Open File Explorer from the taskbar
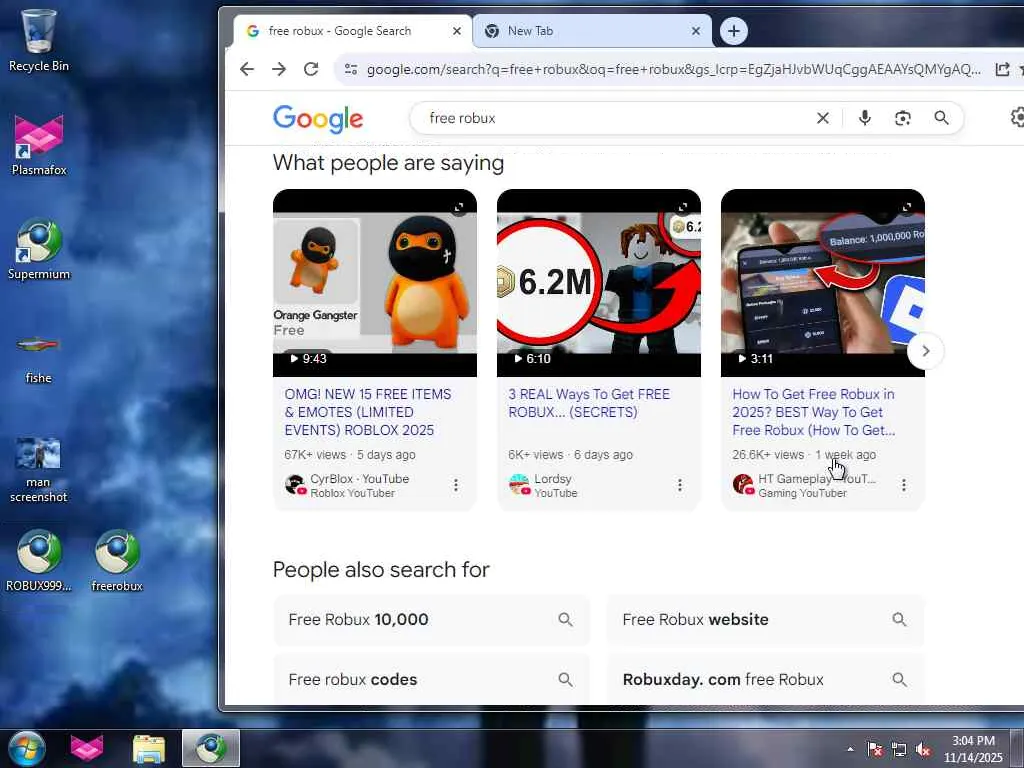This screenshot has width=1024, height=768. point(149,748)
